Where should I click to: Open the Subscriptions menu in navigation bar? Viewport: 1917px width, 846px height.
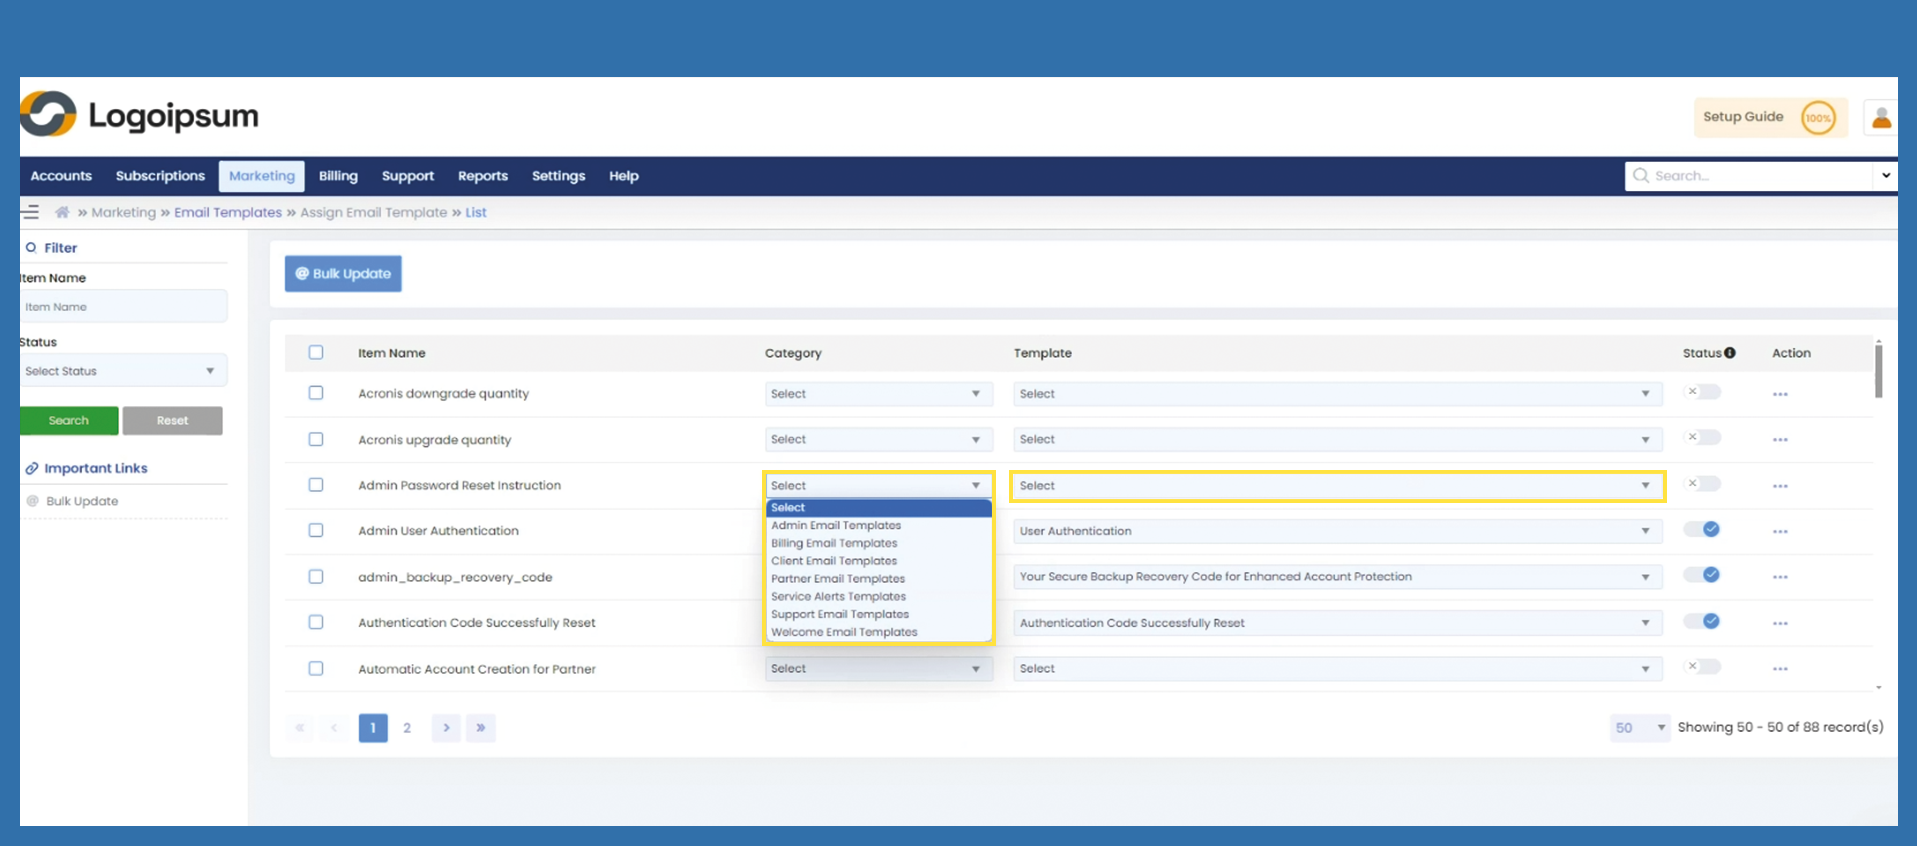click(x=160, y=176)
